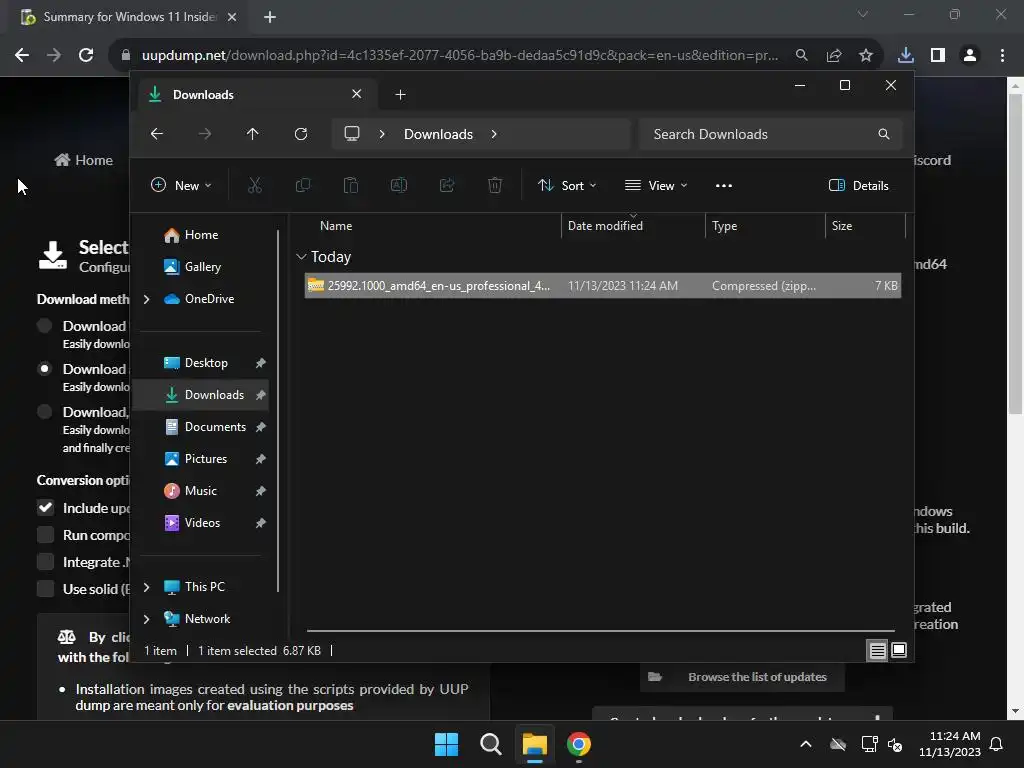Click the Rename icon in Explorer toolbar
Image resolution: width=1024 pixels, height=768 pixels.
pyautogui.click(x=399, y=185)
